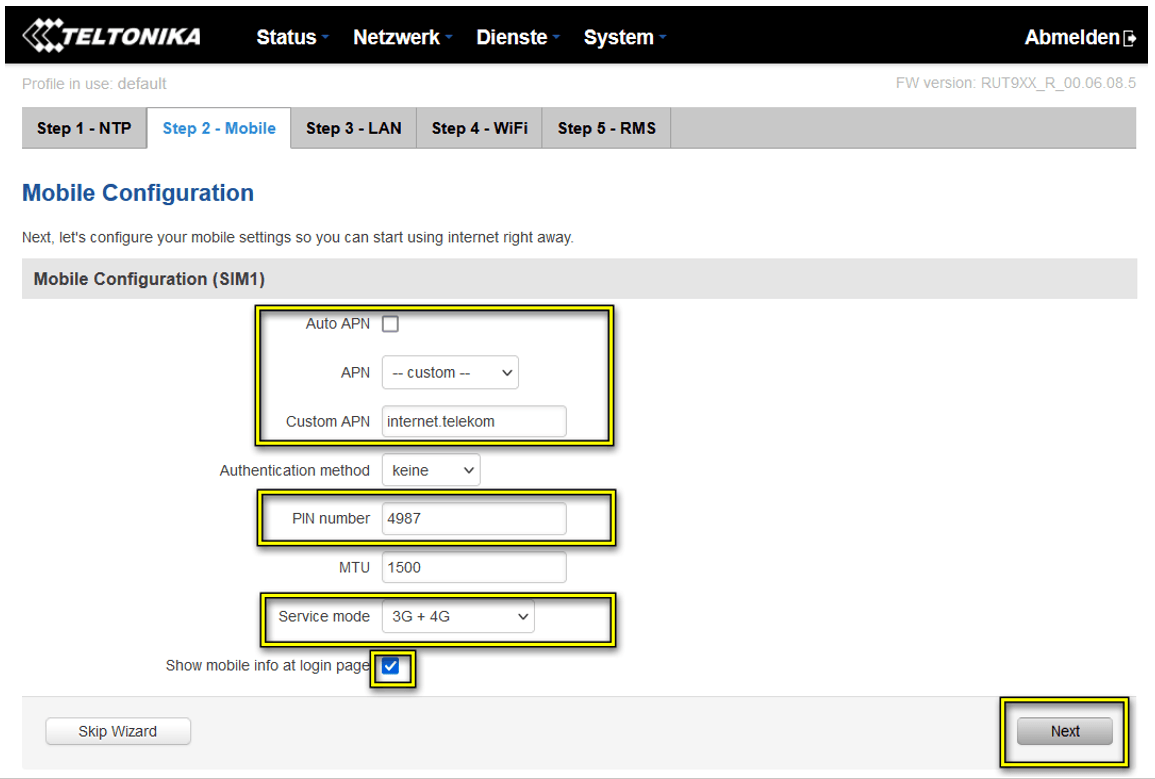The width and height of the screenshot is (1155, 779).
Task: Focus the PIN number field
Action: click(473, 519)
